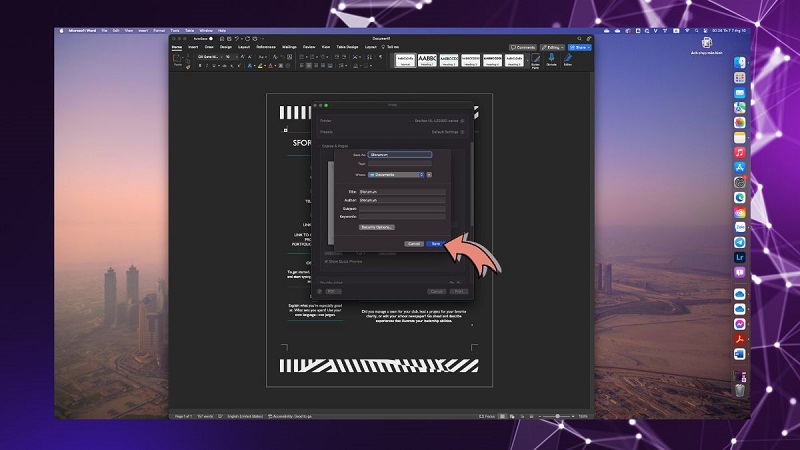
Task: Select the Heading 1 style thumbnail
Action: click(x=427, y=60)
